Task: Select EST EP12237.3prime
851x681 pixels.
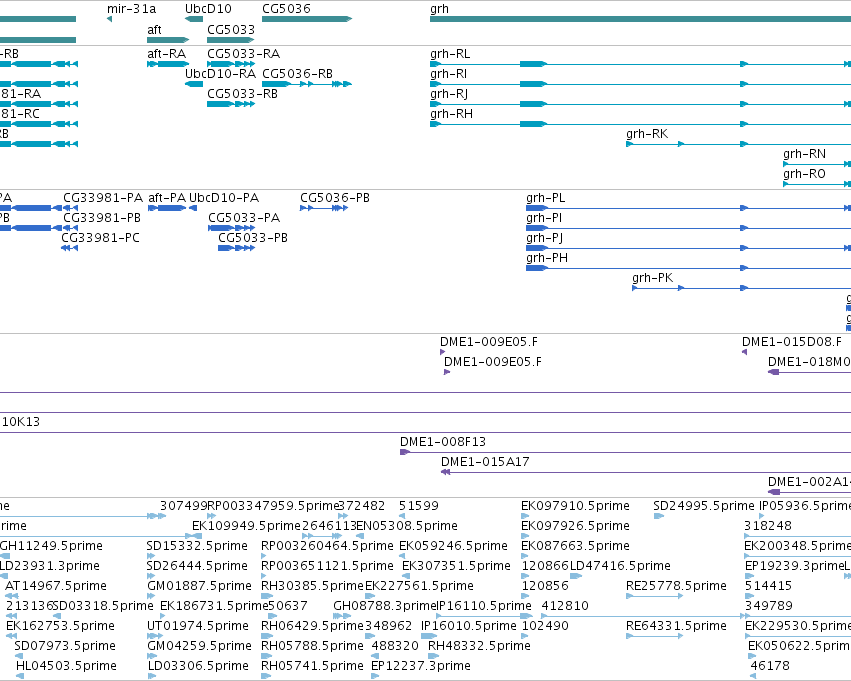Action: (x=421, y=667)
